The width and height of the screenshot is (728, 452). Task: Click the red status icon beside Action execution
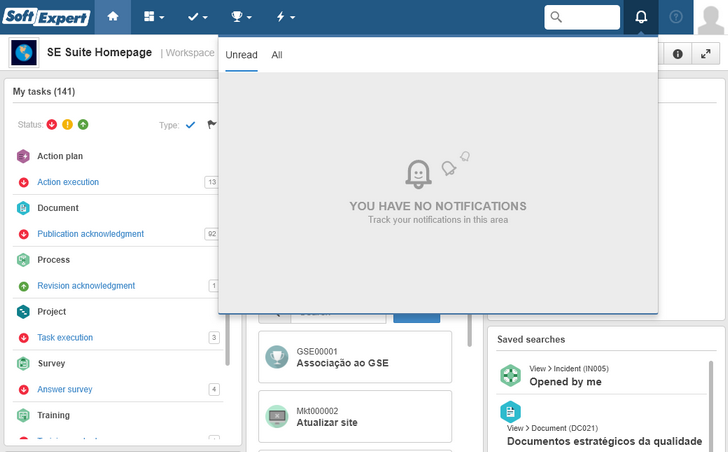click(x=24, y=182)
